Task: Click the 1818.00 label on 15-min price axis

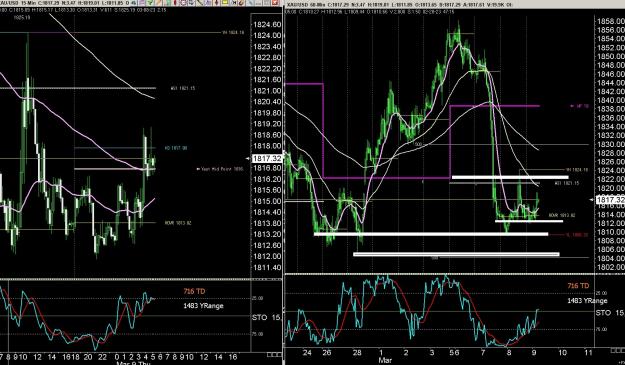Action: click(x=267, y=146)
